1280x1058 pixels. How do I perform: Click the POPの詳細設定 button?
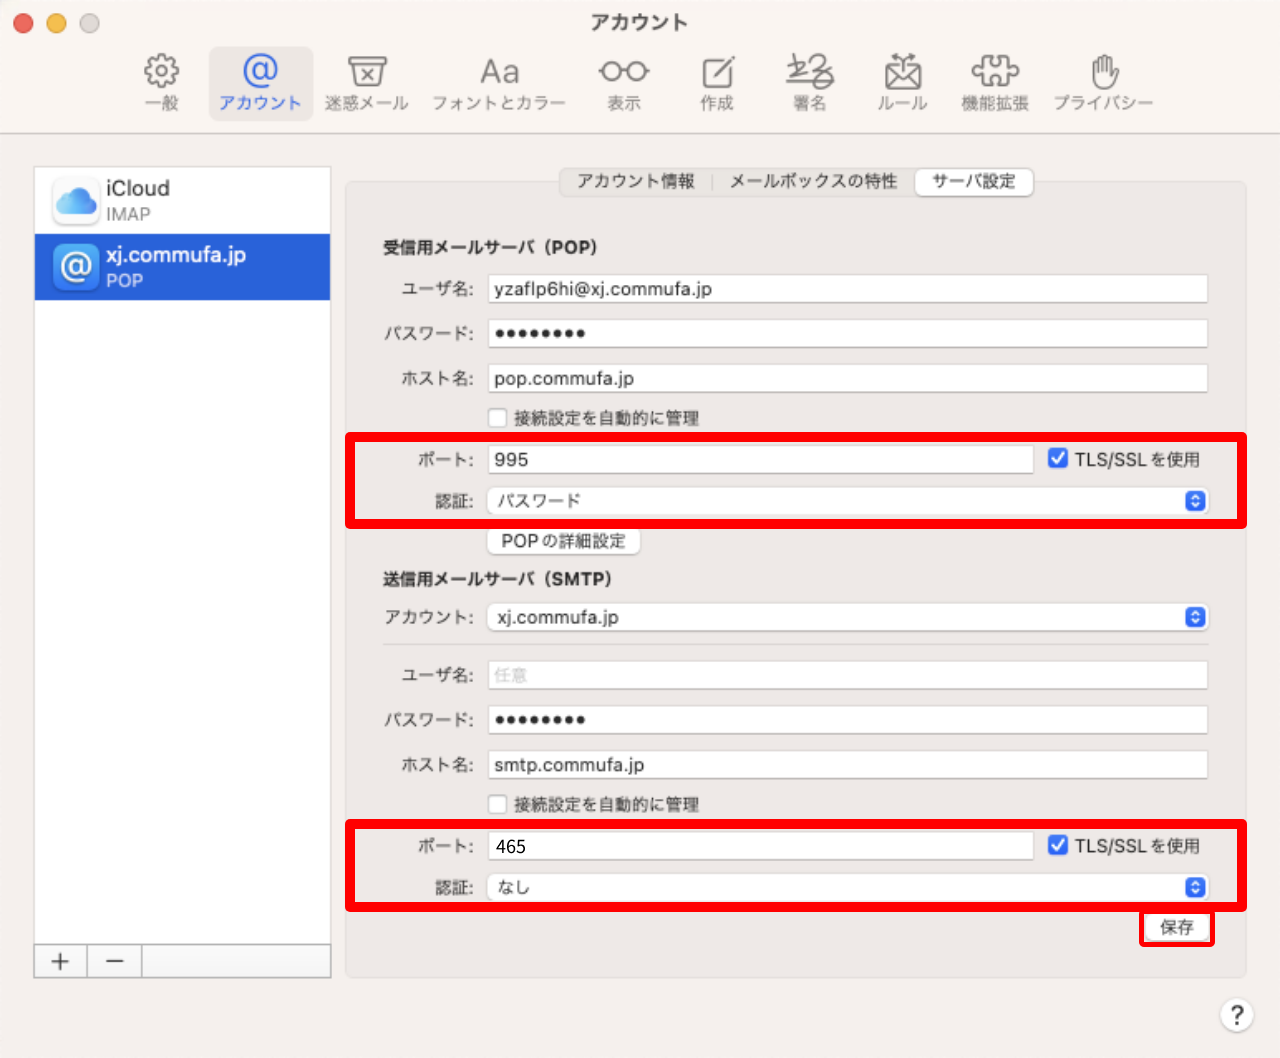point(564,541)
